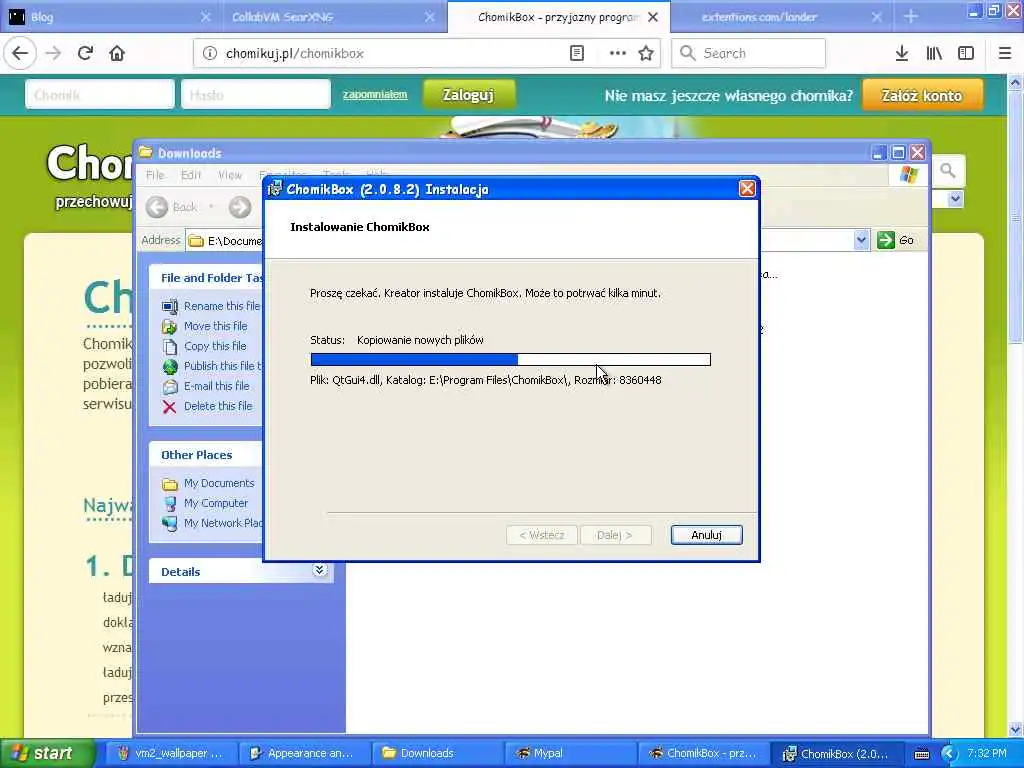Click the zapomniałem forgot-password link
Image resolution: width=1024 pixels, height=768 pixels.
click(x=375, y=95)
